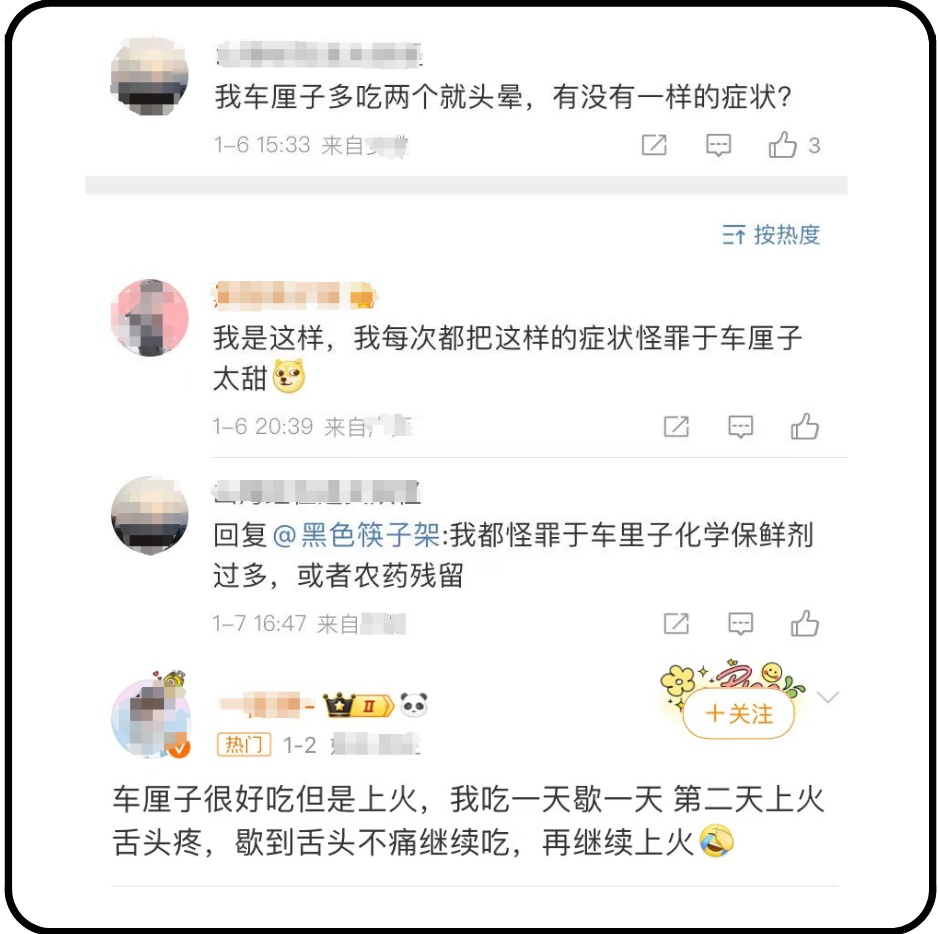
Task: Click the panda badge icon
Action: pos(413,705)
